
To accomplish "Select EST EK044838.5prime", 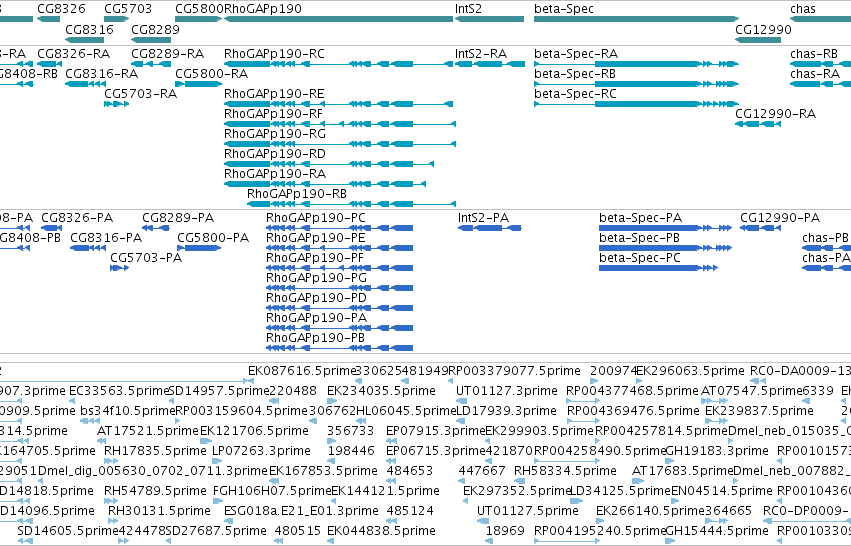I will click(x=381, y=532).
